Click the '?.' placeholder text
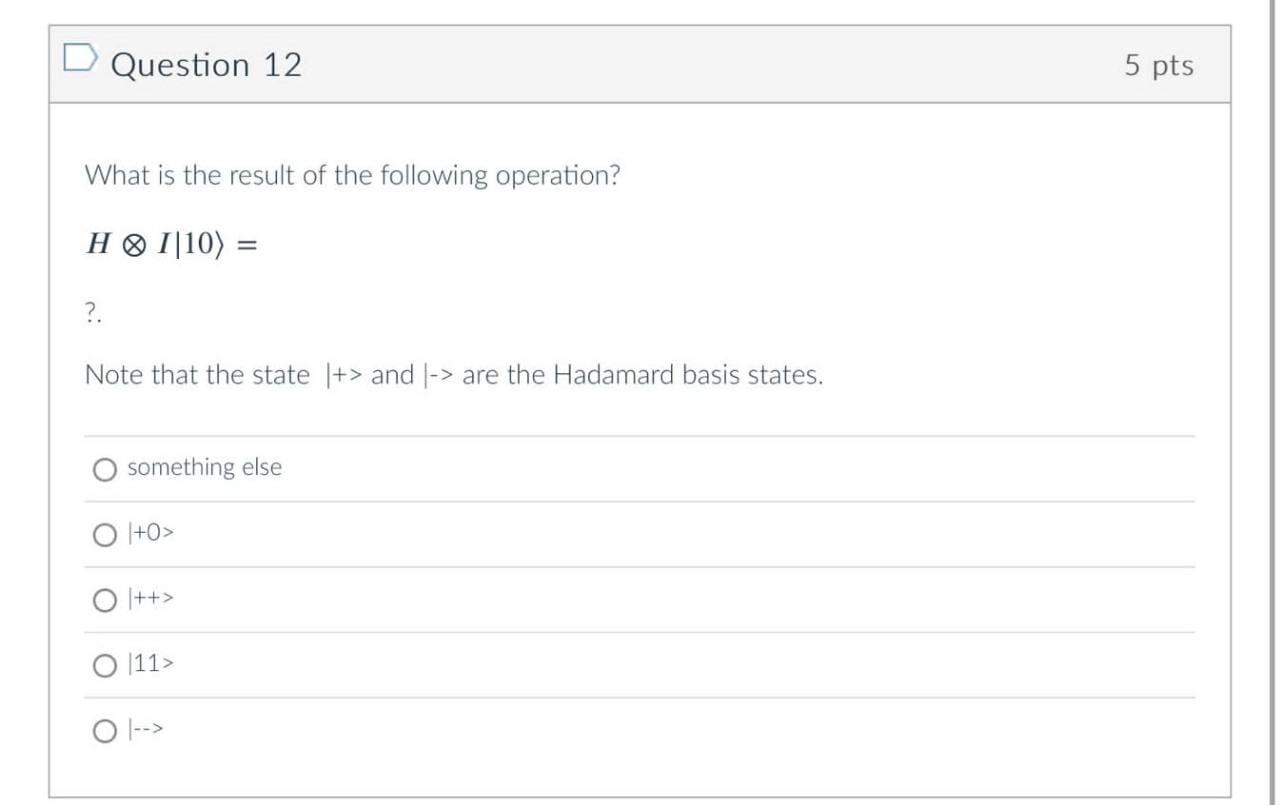Screen dimensions: 1280x805 (92, 311)
